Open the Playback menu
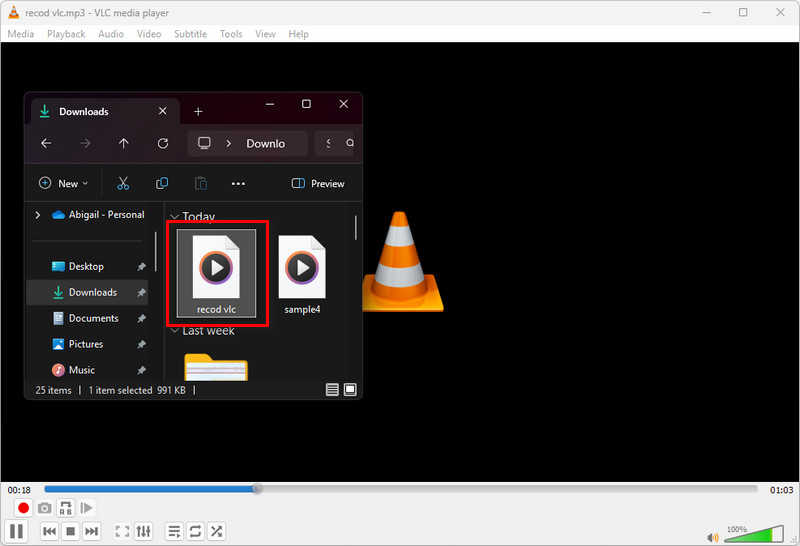The width and height of the screenshot is (800, 546). pyautogui.click(x=66, y=34)
